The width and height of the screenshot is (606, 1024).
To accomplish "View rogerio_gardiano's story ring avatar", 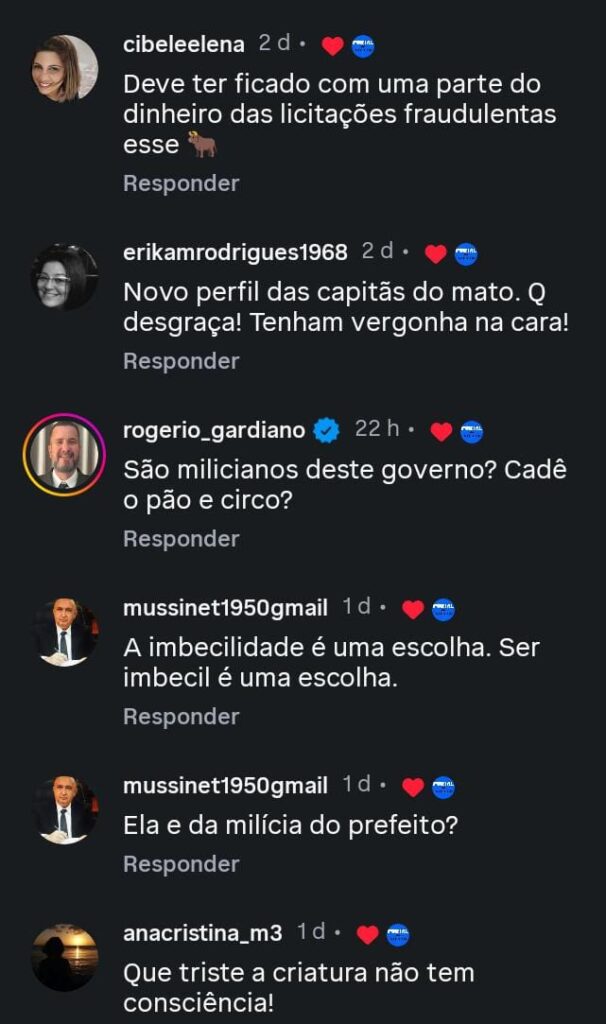I will point(65,455).
